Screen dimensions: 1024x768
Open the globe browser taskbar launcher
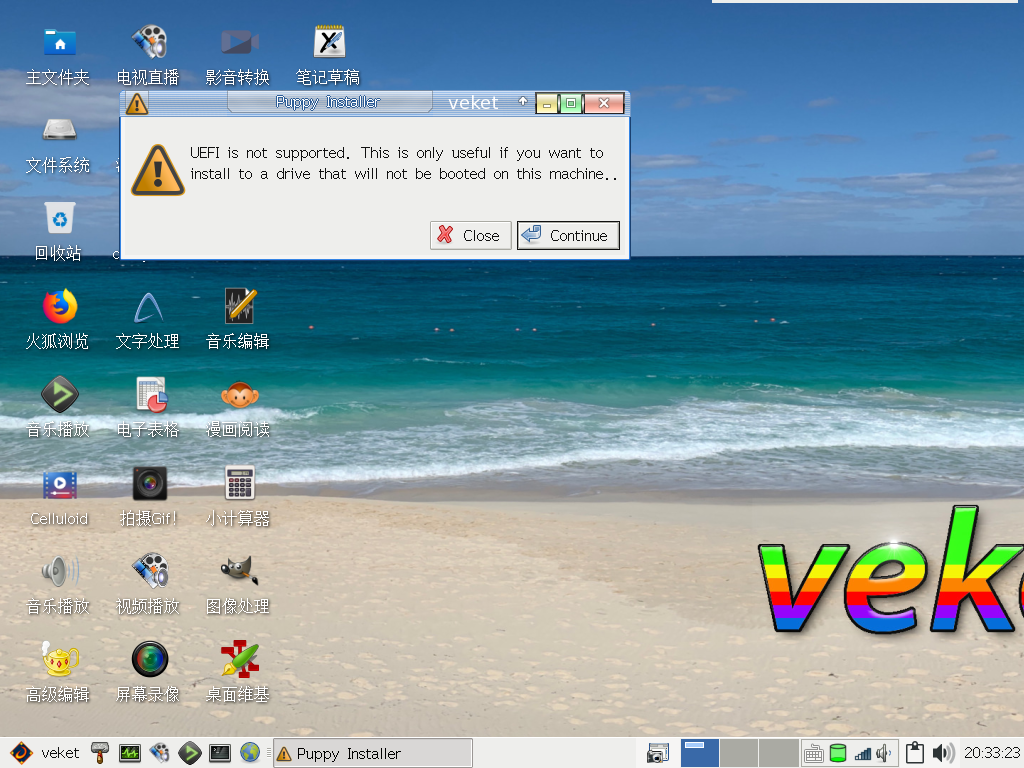(x=249, y=753)
